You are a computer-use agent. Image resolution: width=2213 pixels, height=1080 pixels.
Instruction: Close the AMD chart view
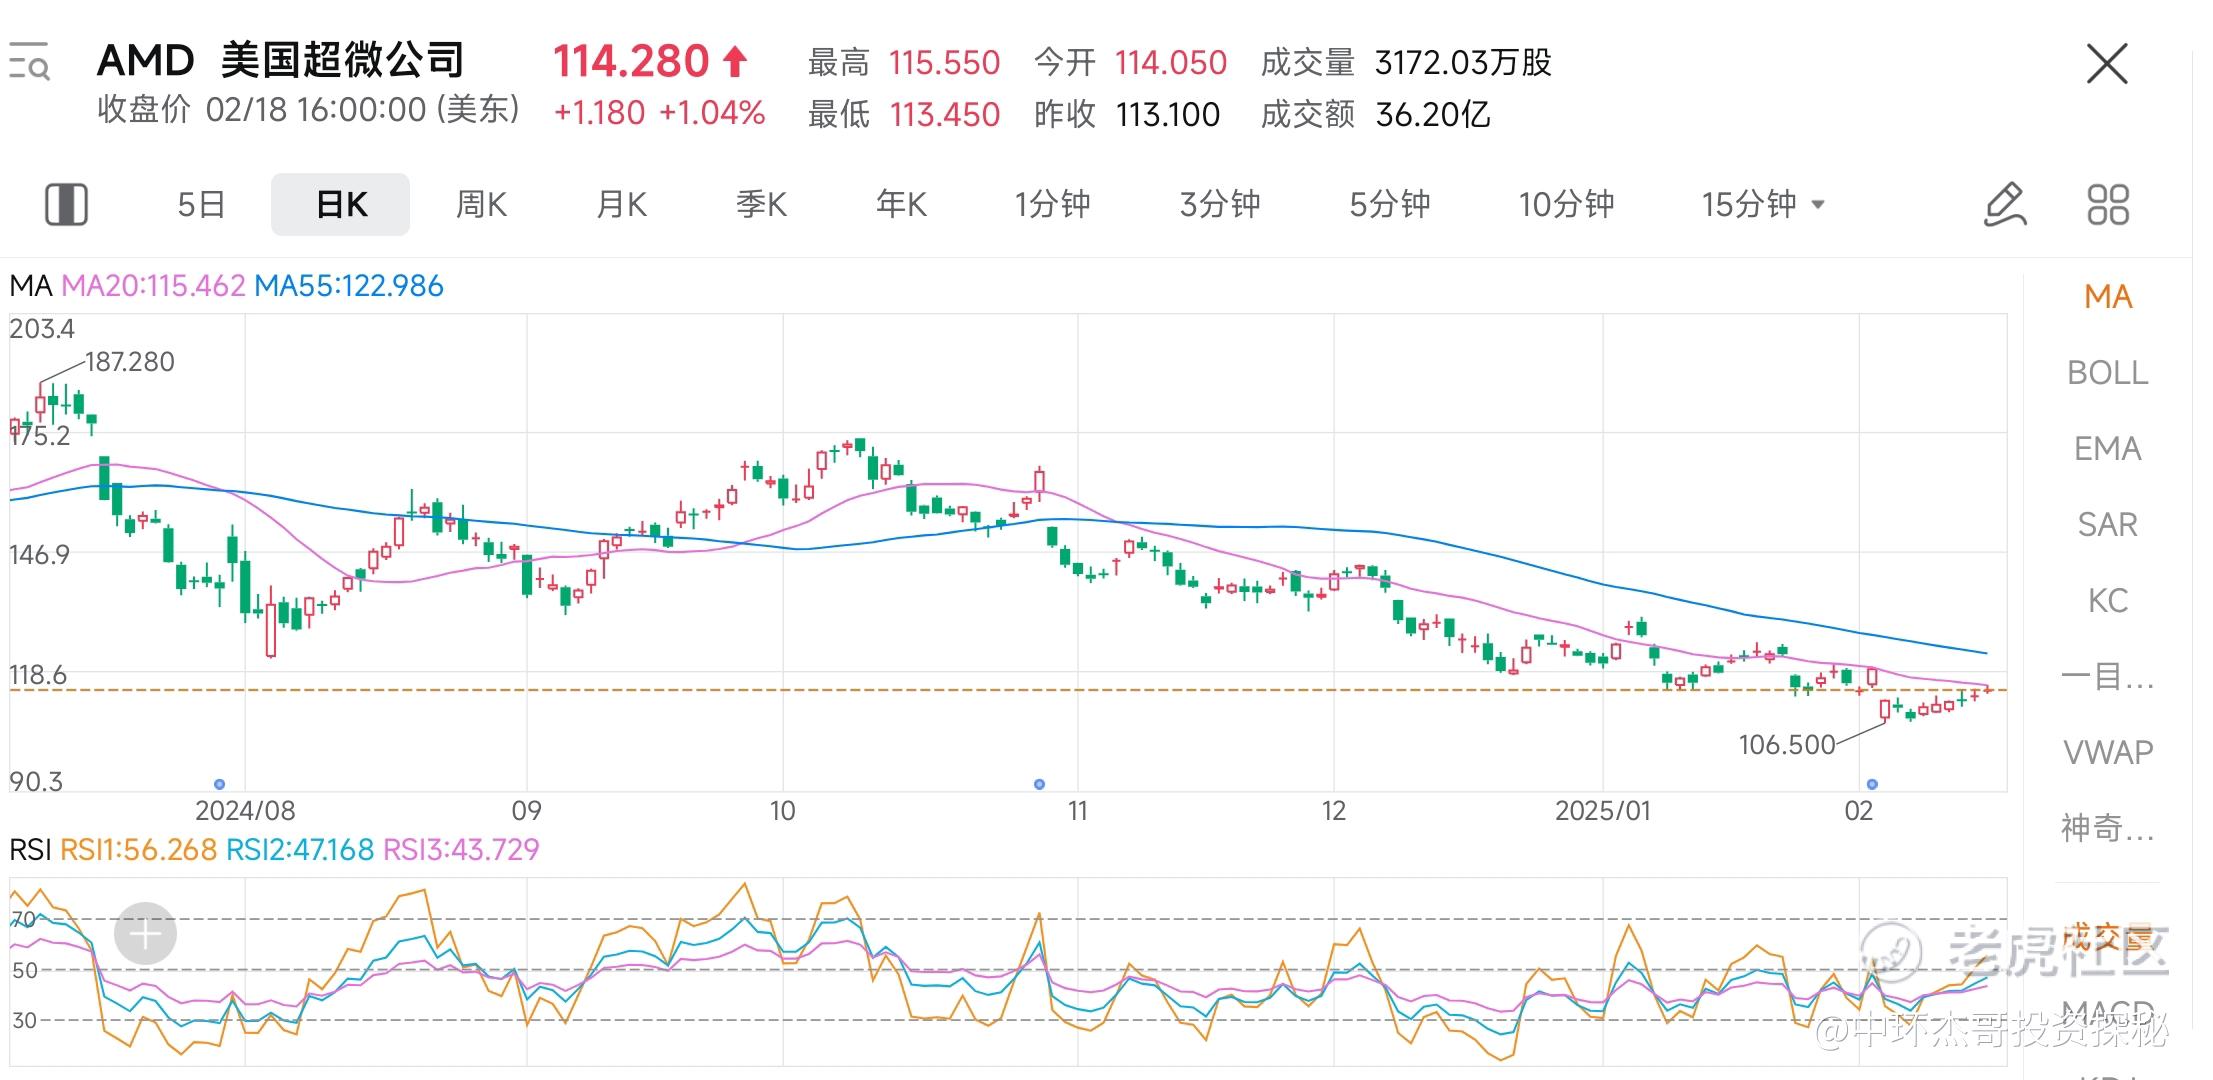point(2107,64)
